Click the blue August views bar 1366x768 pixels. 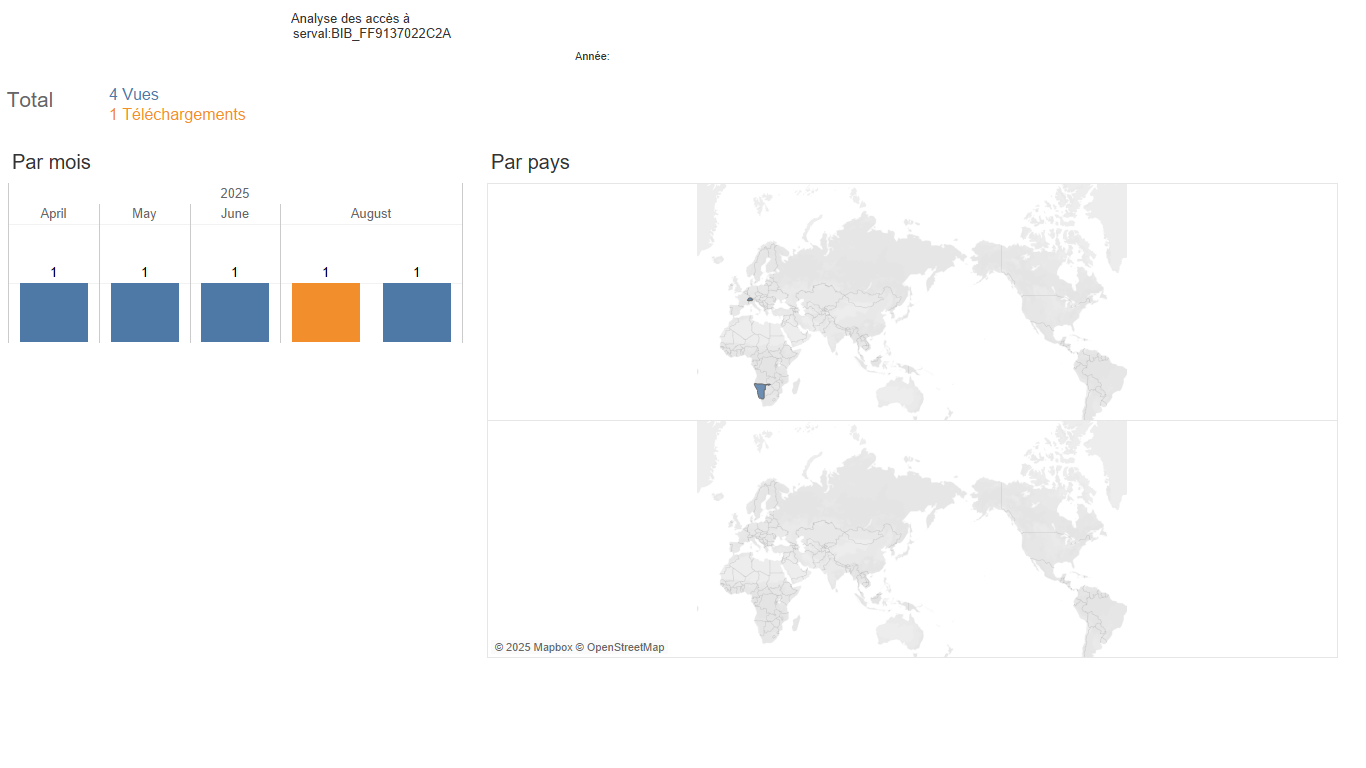click(x=417, y=312)
